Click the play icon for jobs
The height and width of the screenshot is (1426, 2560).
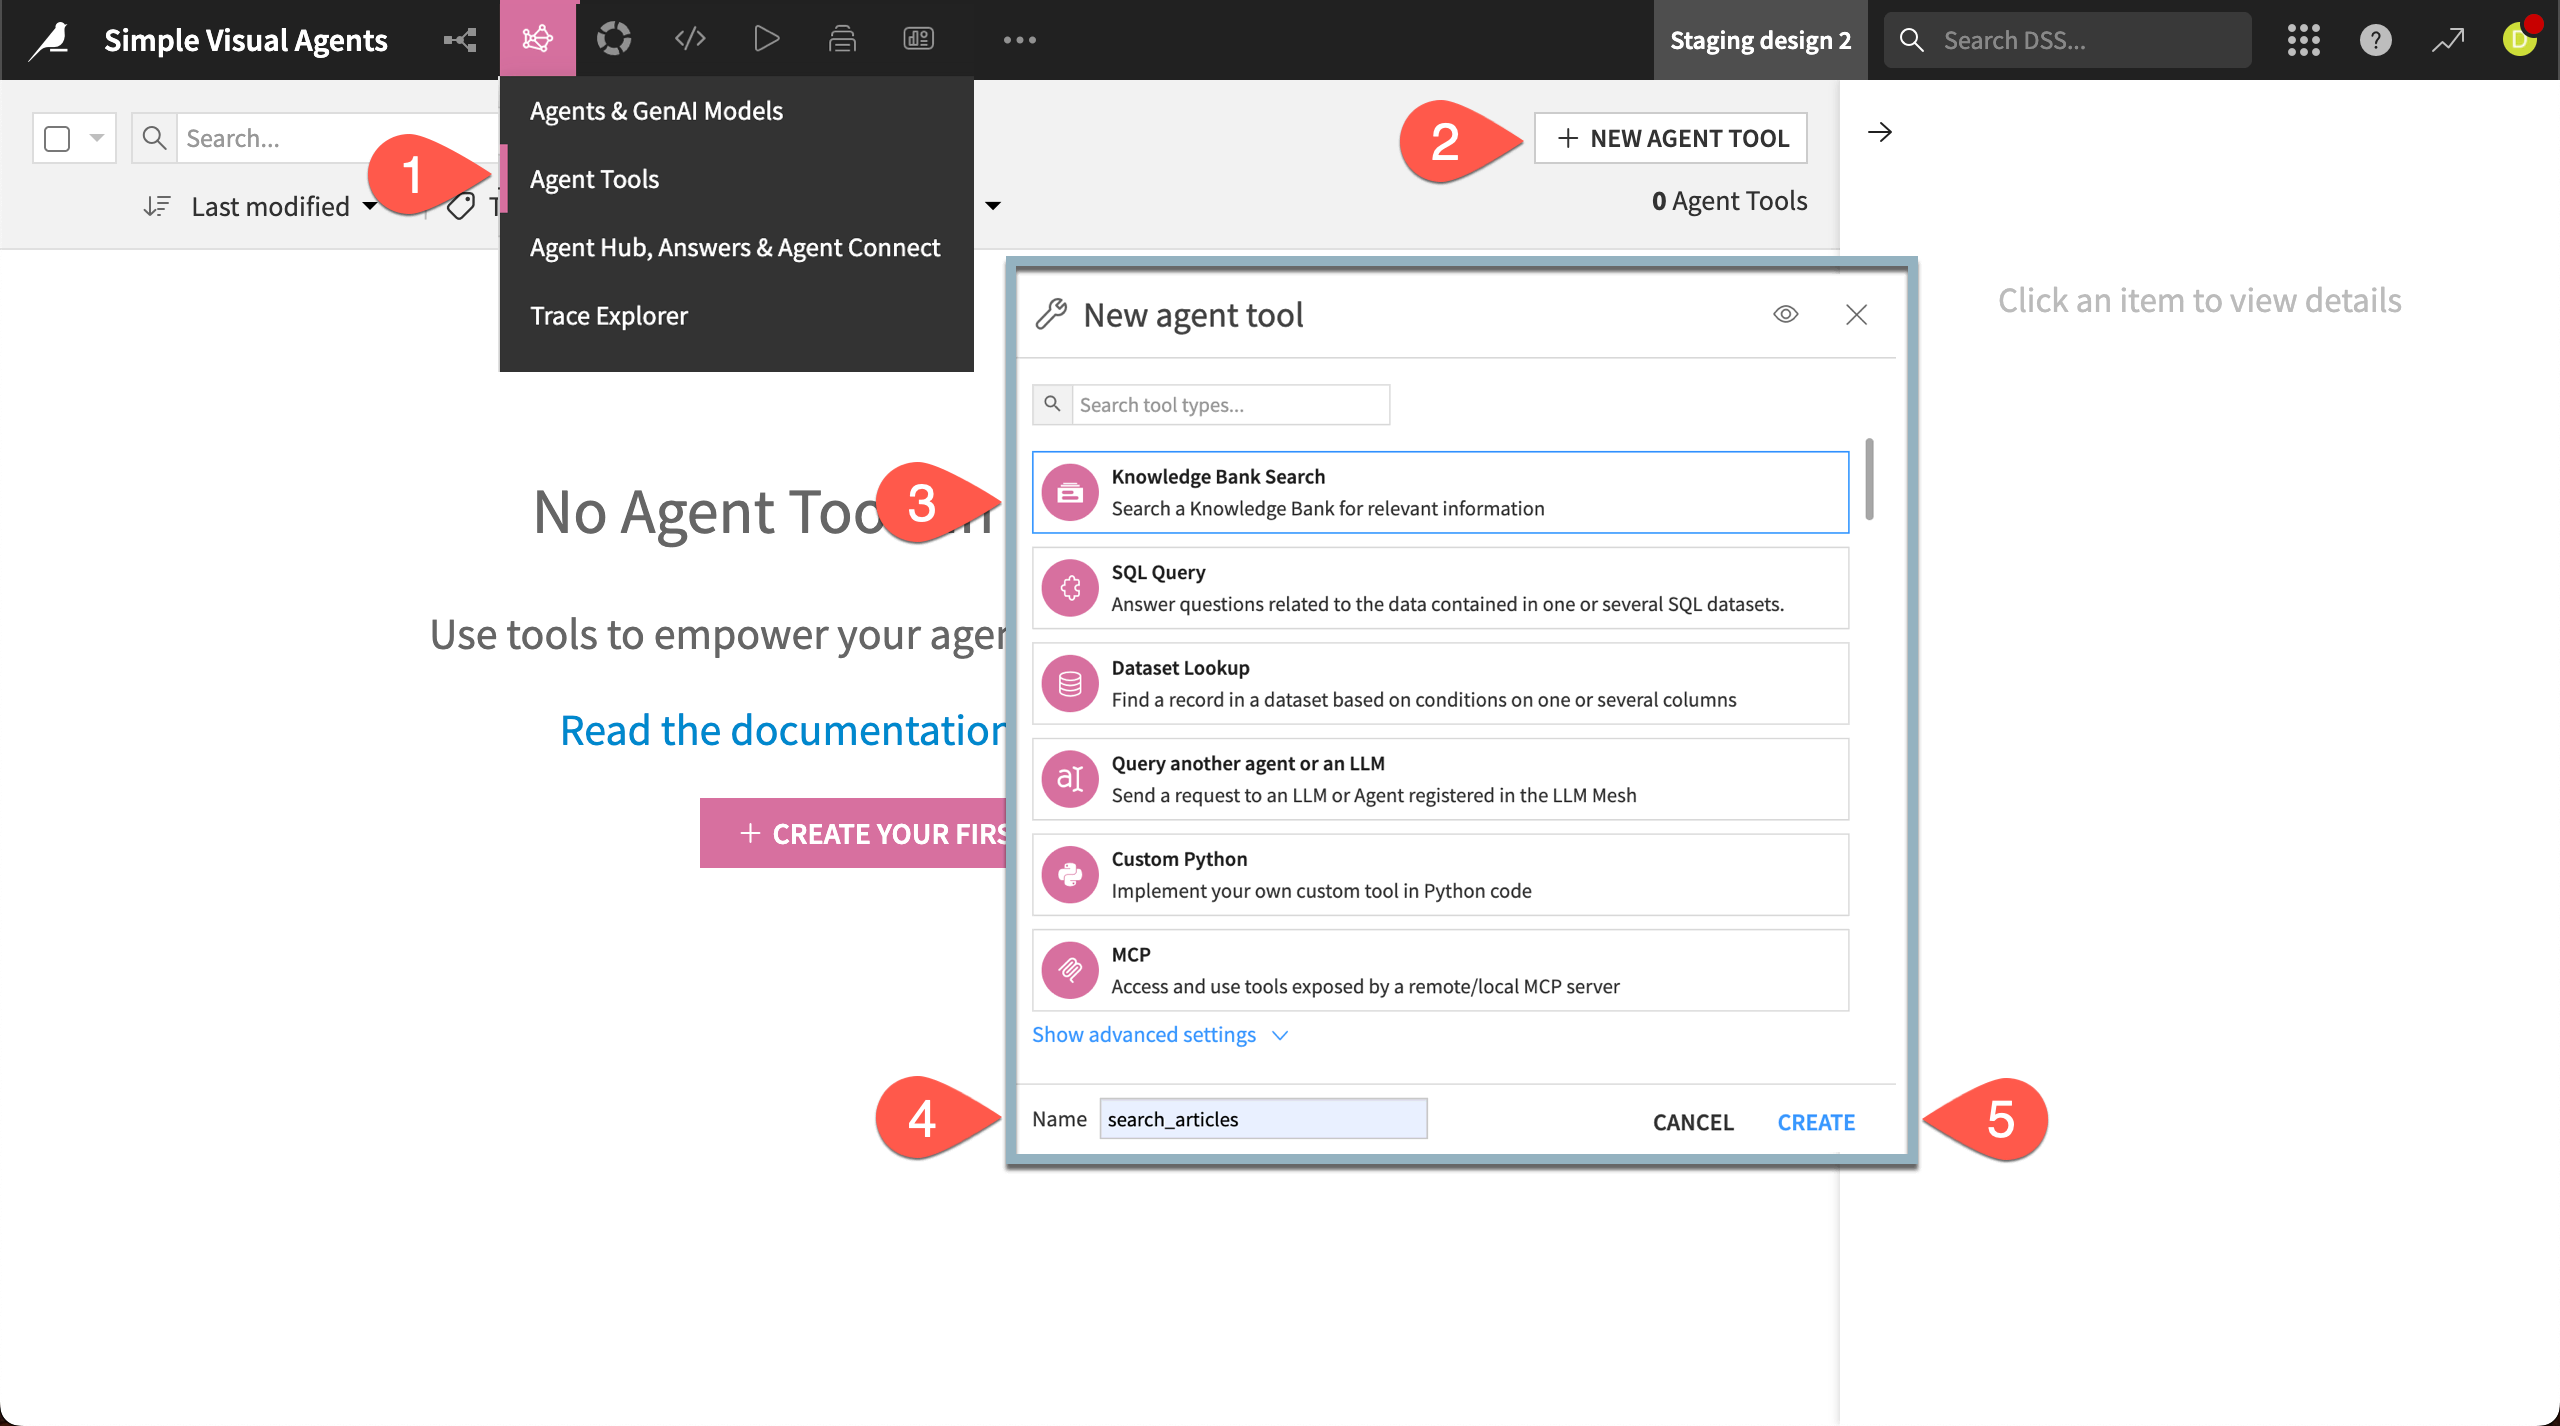point(765,38)
